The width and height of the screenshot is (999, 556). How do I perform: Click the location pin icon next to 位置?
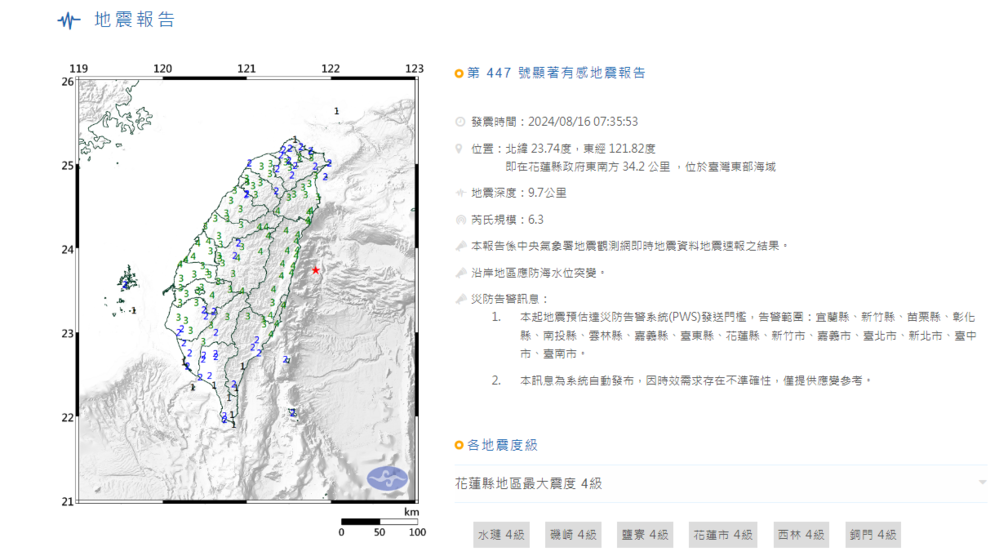459,148
